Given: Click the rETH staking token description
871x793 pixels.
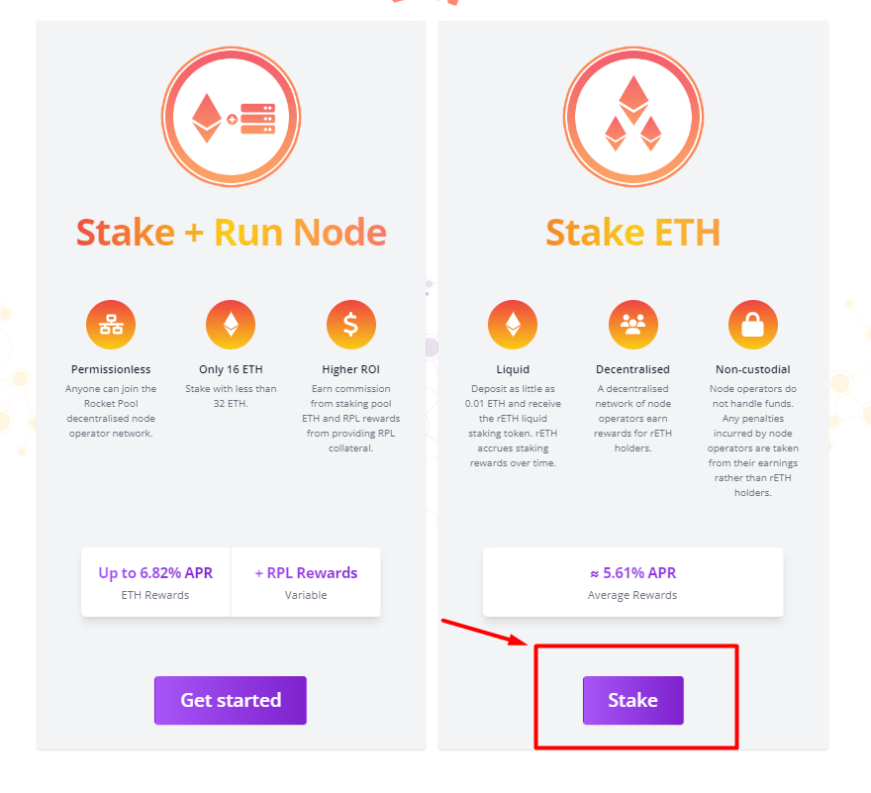Looking at the screenshot, I should tap(512, 425).
